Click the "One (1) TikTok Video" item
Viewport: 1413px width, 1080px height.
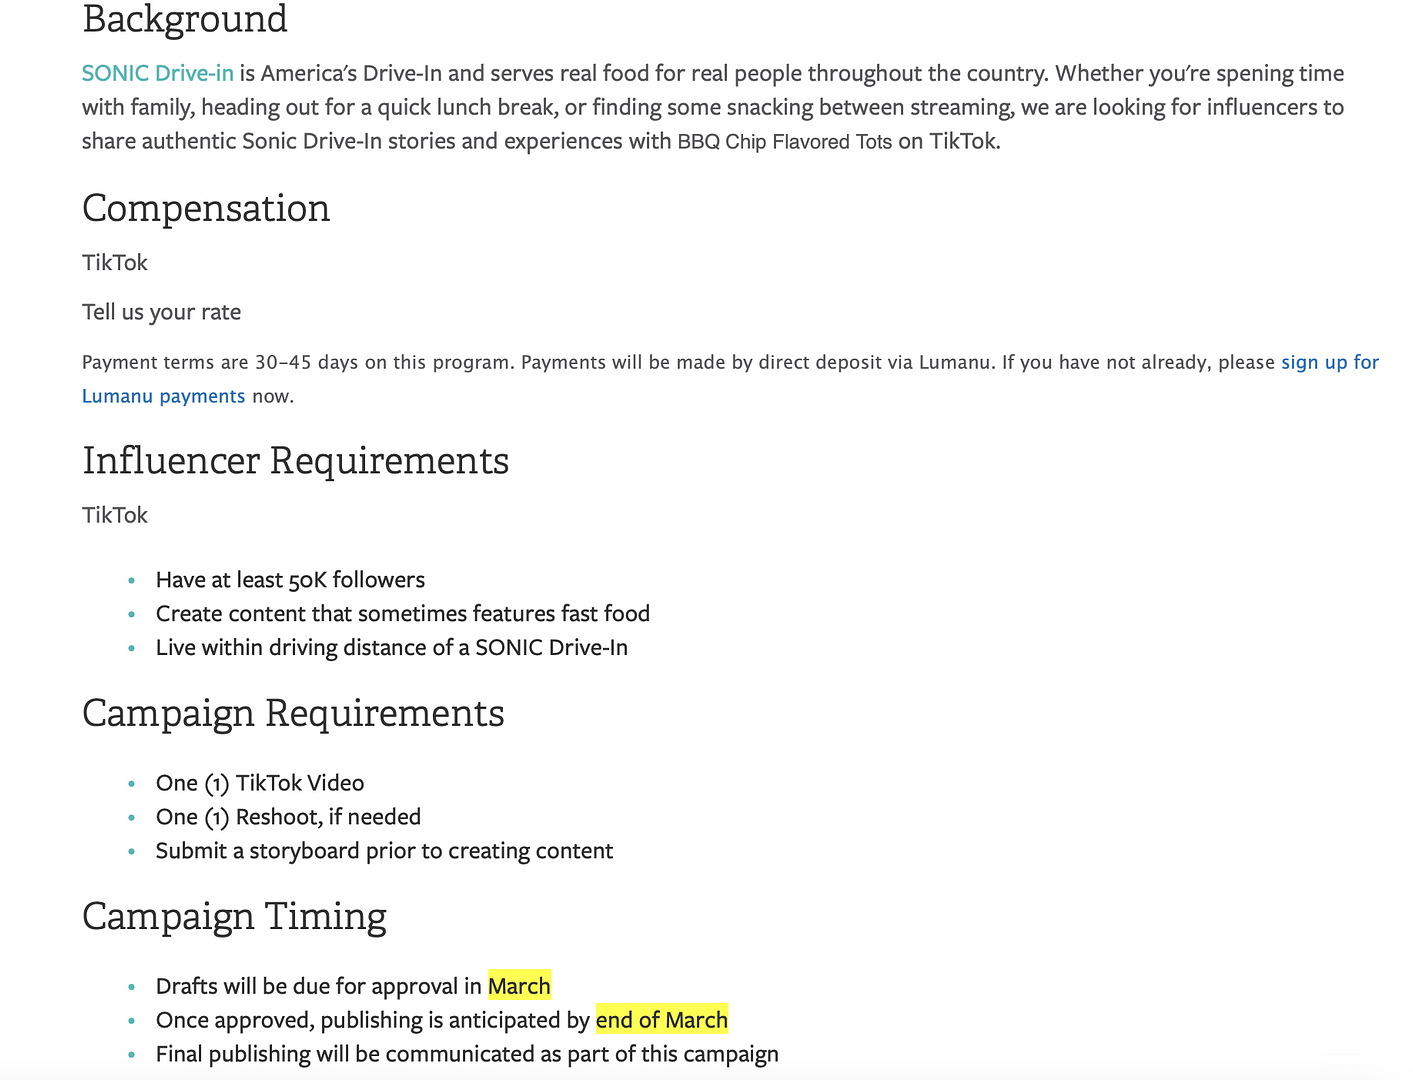[x=259, y=783]
